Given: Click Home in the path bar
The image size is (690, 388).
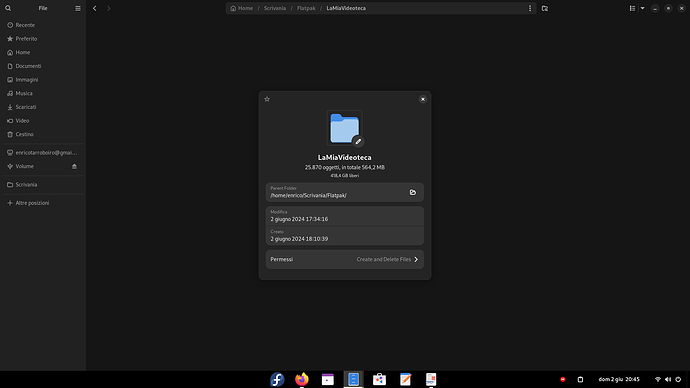Looking at the screenshot, I should [x=242, y=8].
